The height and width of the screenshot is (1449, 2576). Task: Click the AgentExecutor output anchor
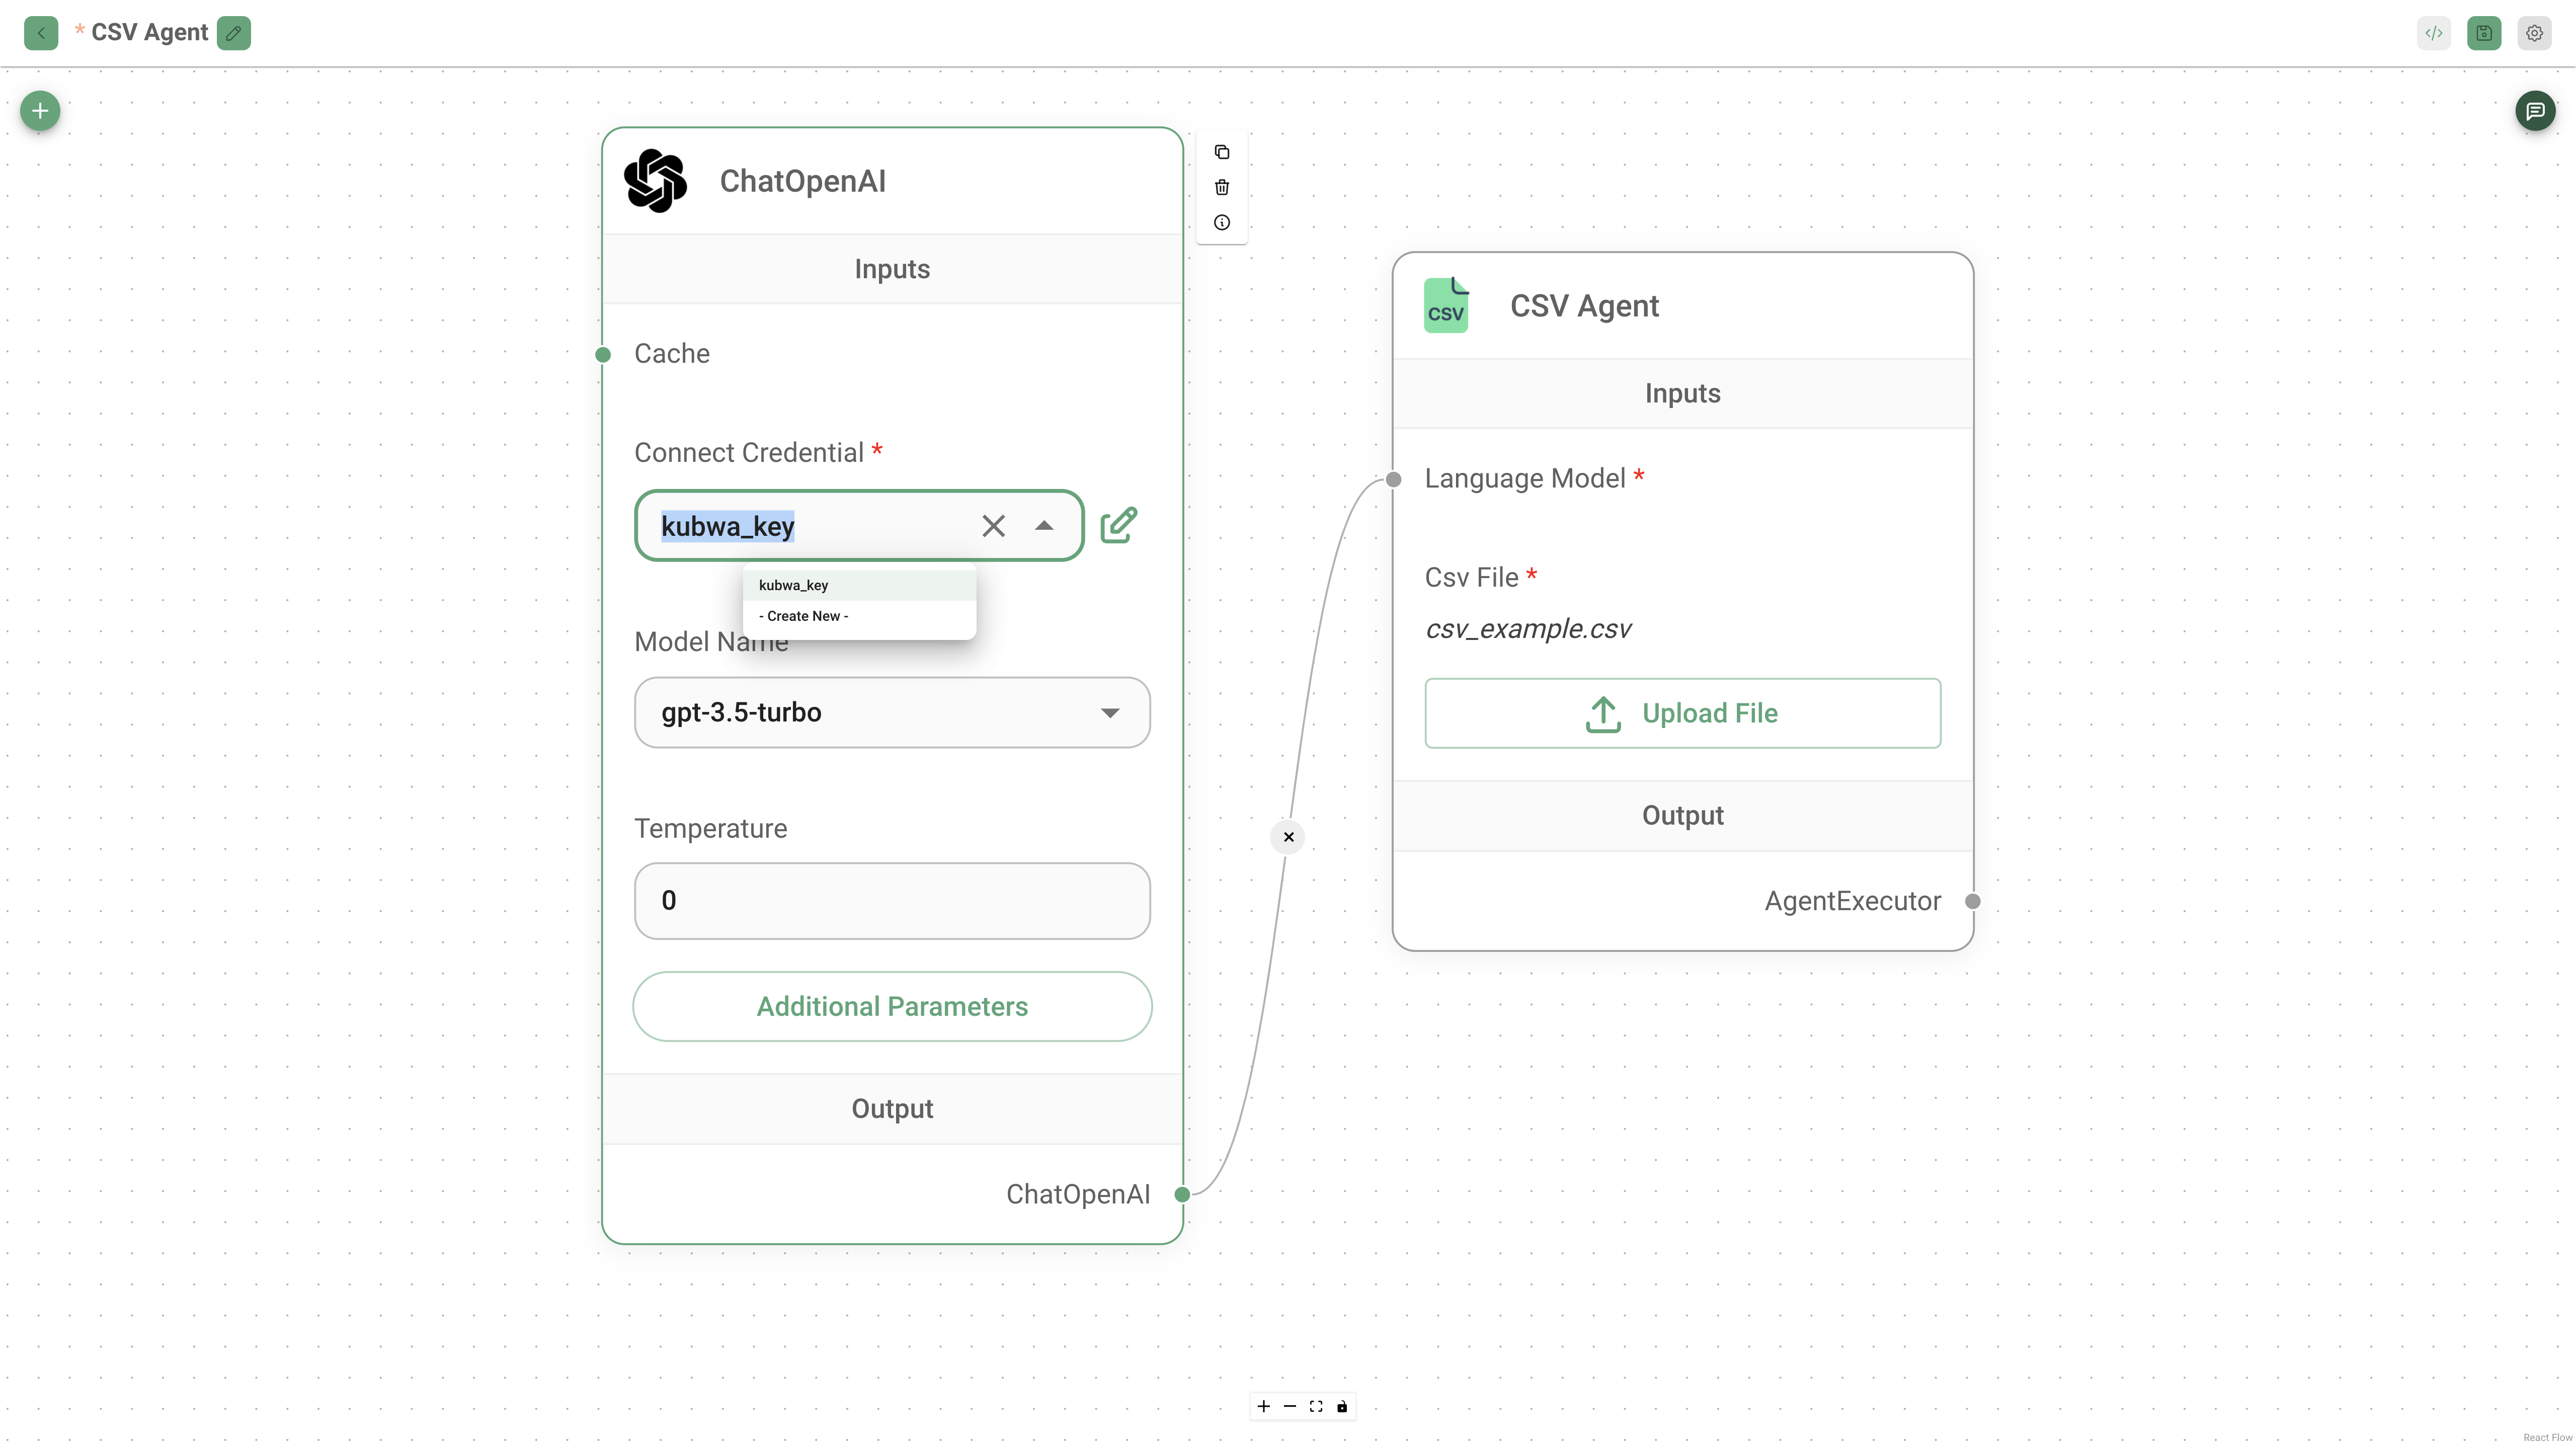point(1973,901)
